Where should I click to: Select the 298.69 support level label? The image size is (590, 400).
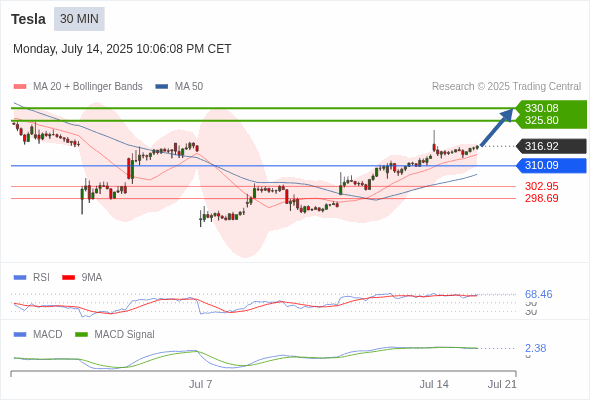[541, 198]
